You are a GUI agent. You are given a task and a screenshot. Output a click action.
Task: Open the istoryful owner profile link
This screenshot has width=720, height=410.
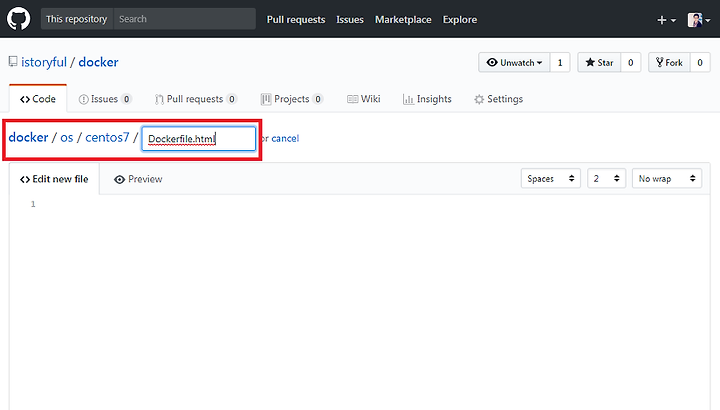pyautogui.click(x=44, y=62)
